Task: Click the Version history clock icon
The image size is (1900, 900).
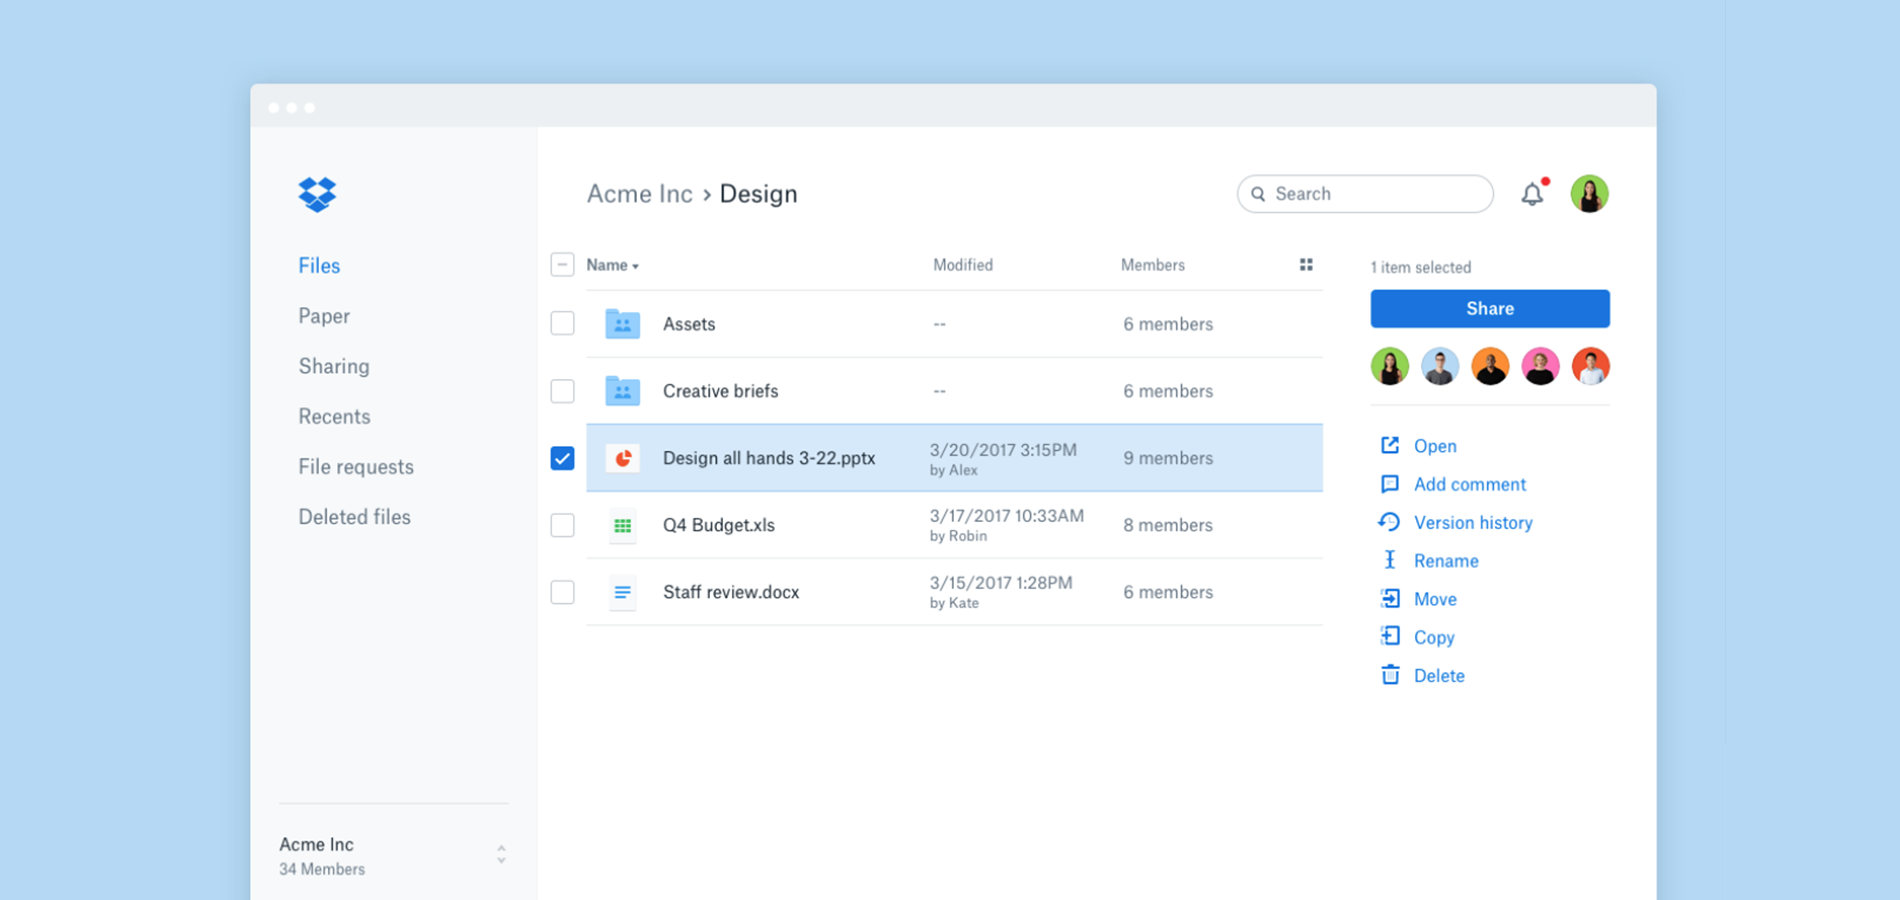Action: click(1389, 522)
